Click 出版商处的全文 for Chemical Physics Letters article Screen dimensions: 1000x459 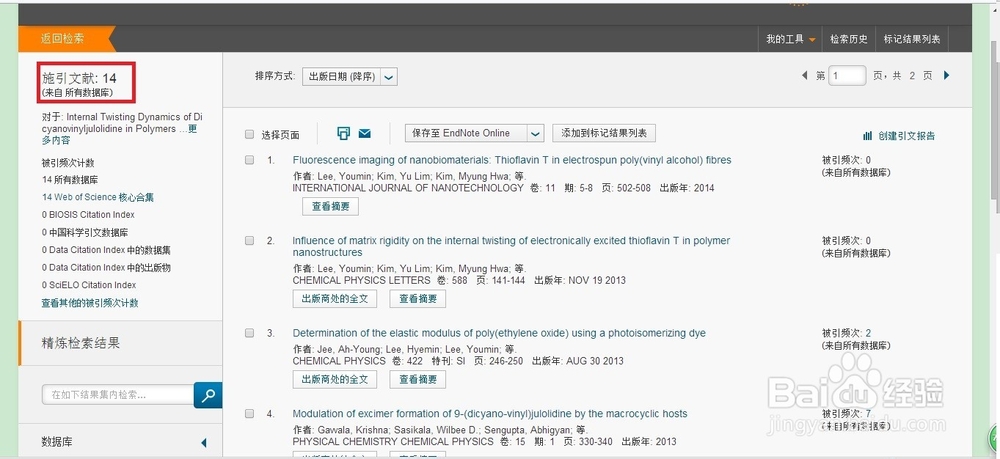click(x=335, y=298)
